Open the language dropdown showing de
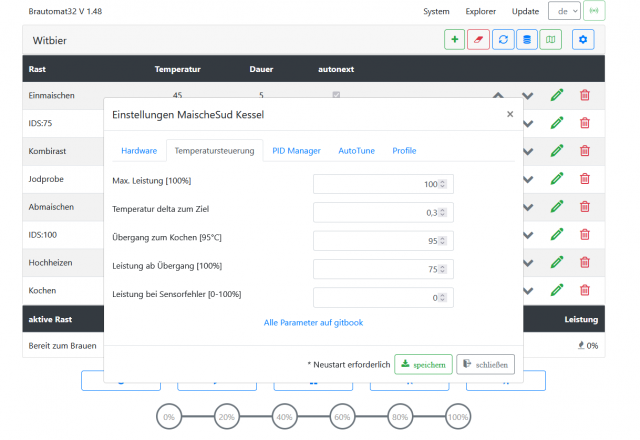 [564, 11]
